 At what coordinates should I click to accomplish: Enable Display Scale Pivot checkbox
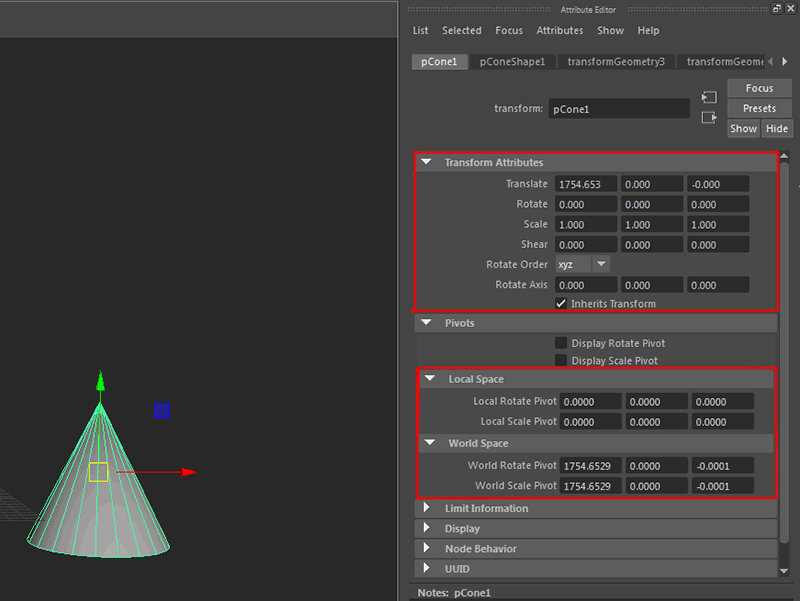pos(561,360)
